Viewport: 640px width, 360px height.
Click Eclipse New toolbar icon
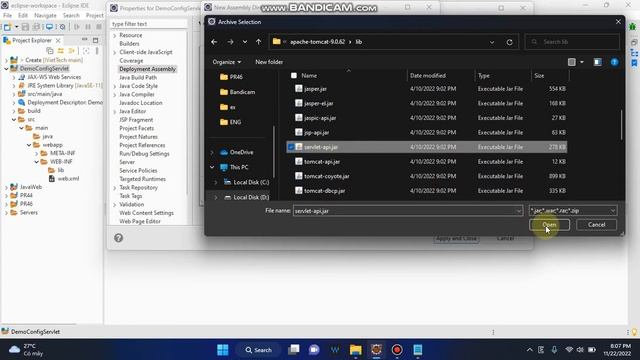point(7,27)
